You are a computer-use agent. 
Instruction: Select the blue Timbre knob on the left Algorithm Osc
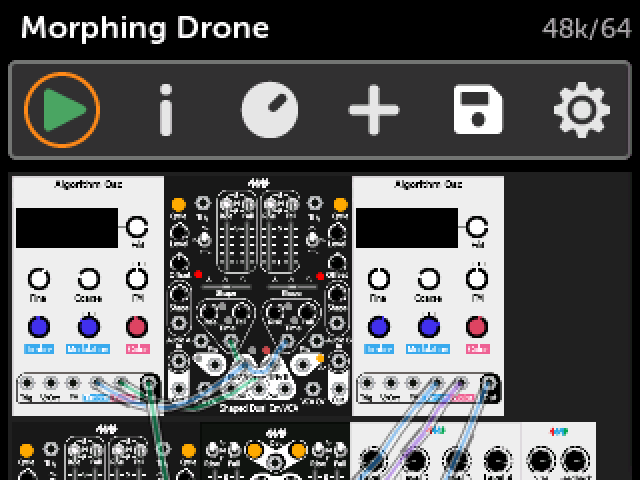pyautogui.click(x=39, y=327)
